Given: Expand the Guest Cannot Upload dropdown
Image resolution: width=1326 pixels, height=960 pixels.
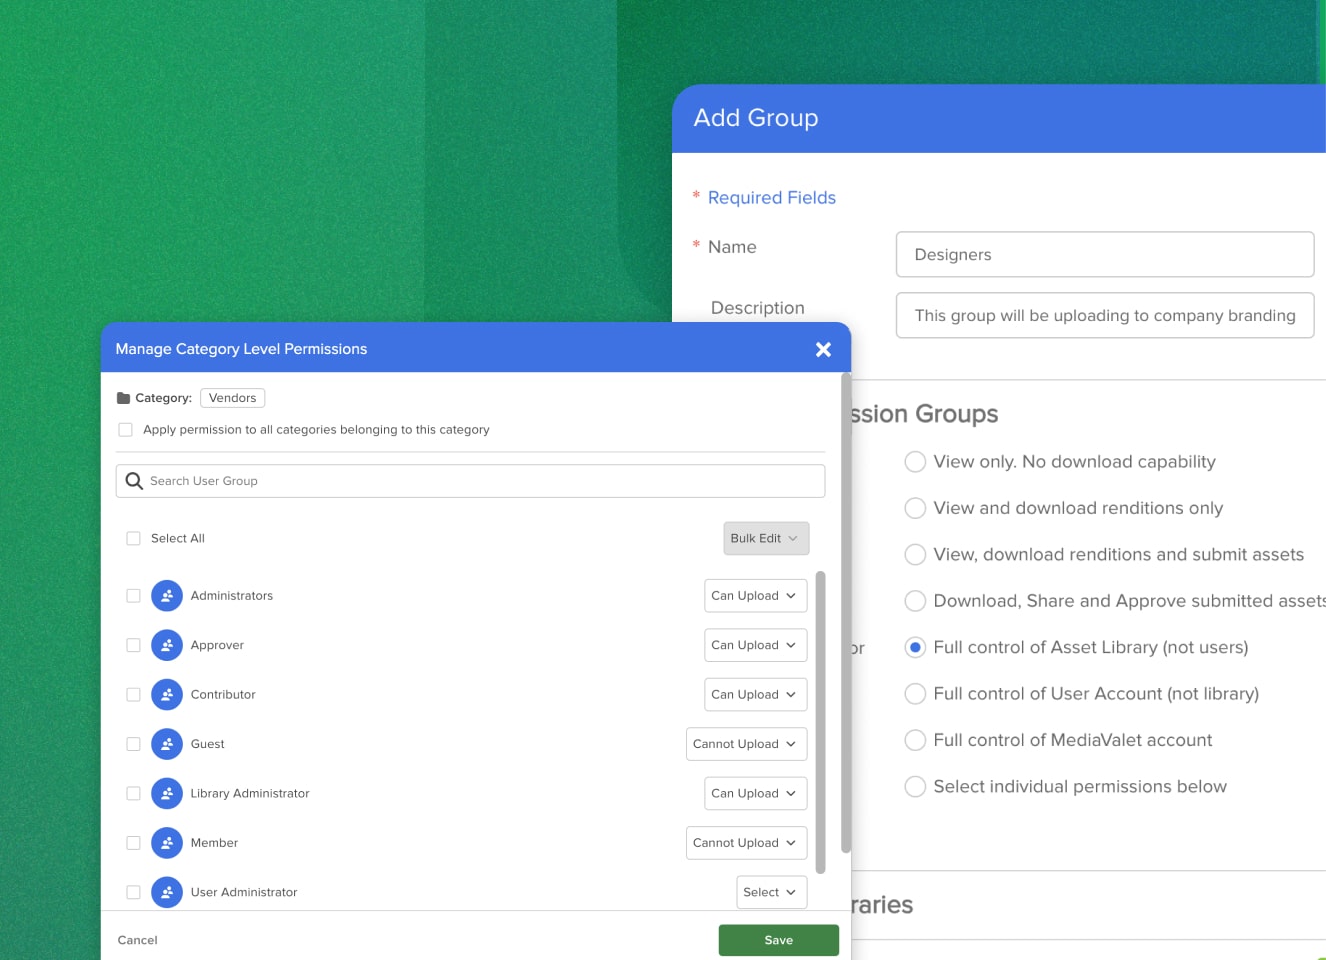Looking at the screenshot, I should pyautogui.click(x=746, y=744).
